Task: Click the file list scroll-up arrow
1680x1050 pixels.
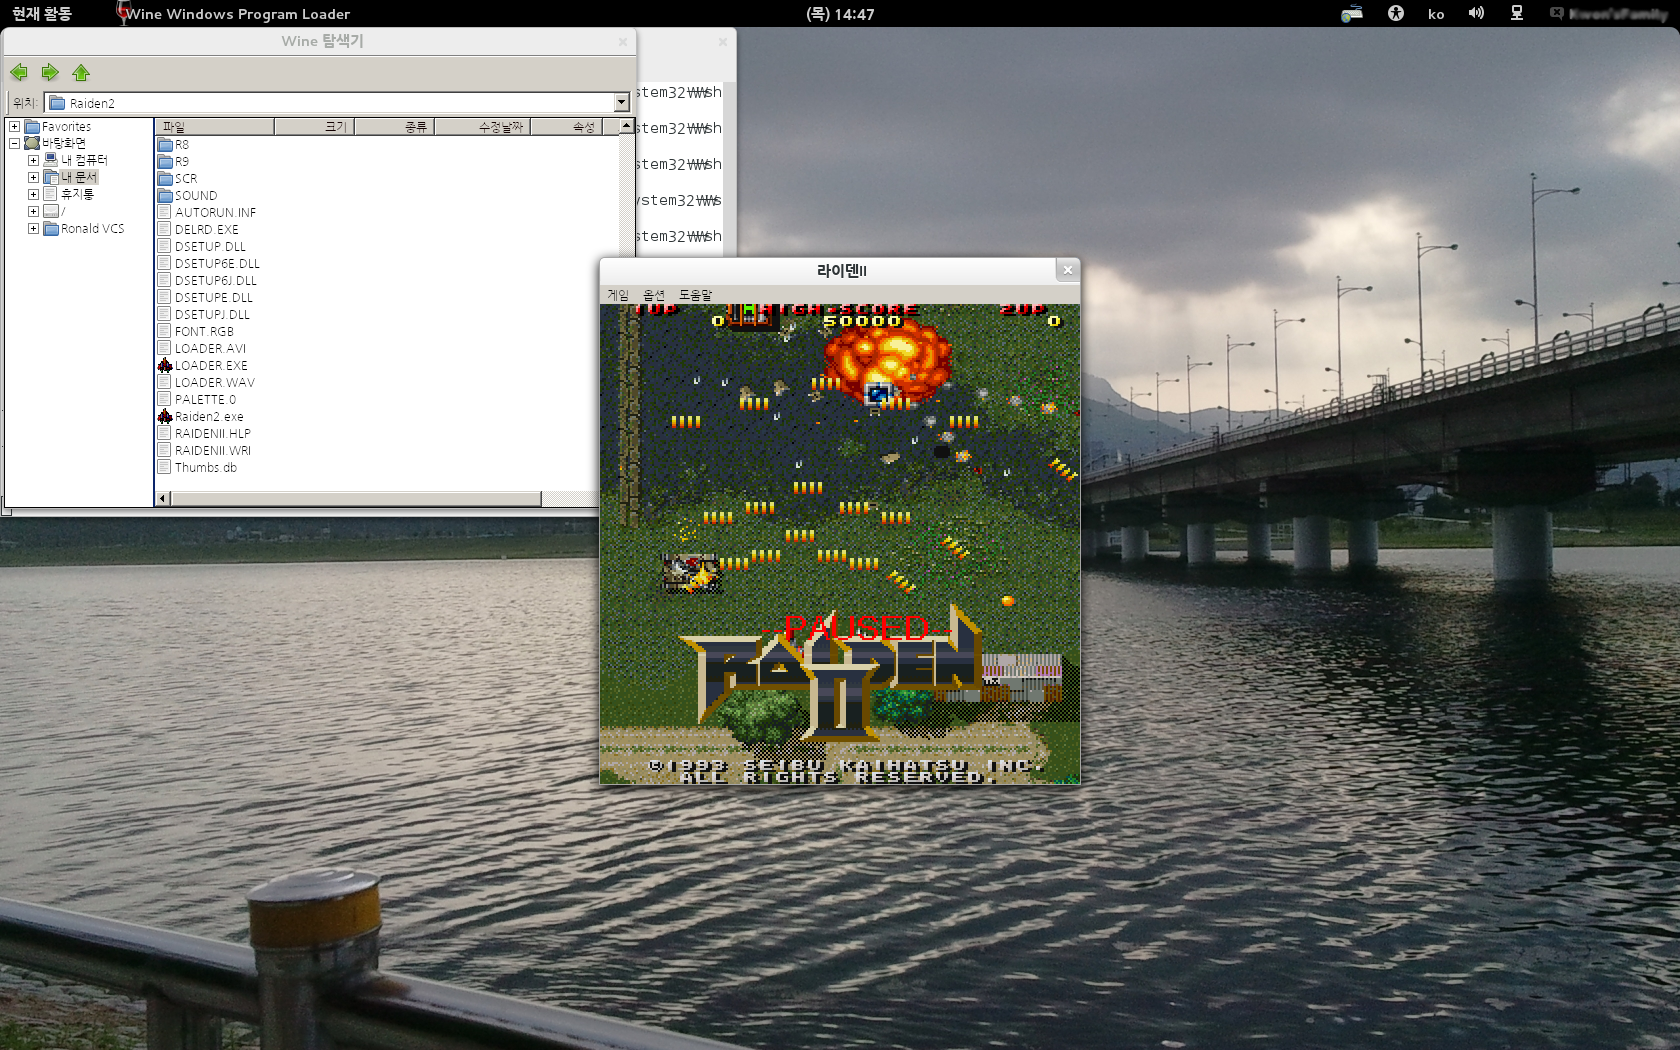Action: click(x=626, y=126)
